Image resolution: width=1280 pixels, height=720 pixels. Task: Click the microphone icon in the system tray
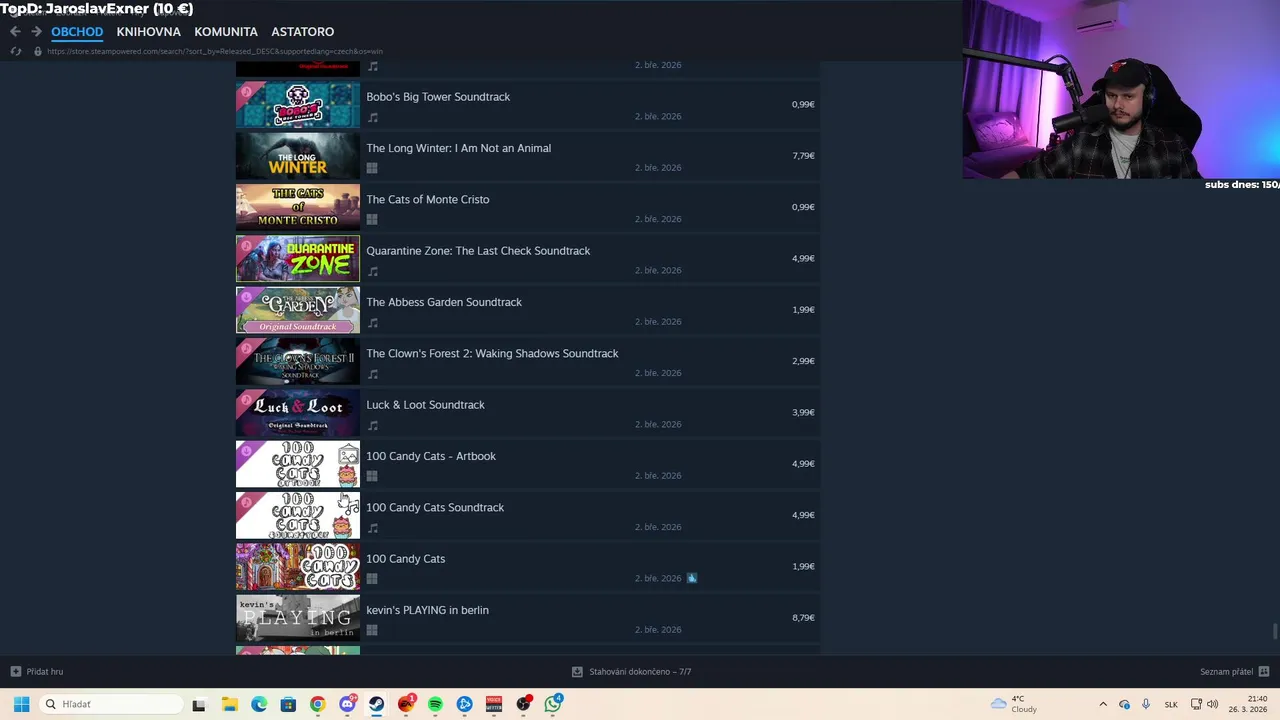point(1146,704)
